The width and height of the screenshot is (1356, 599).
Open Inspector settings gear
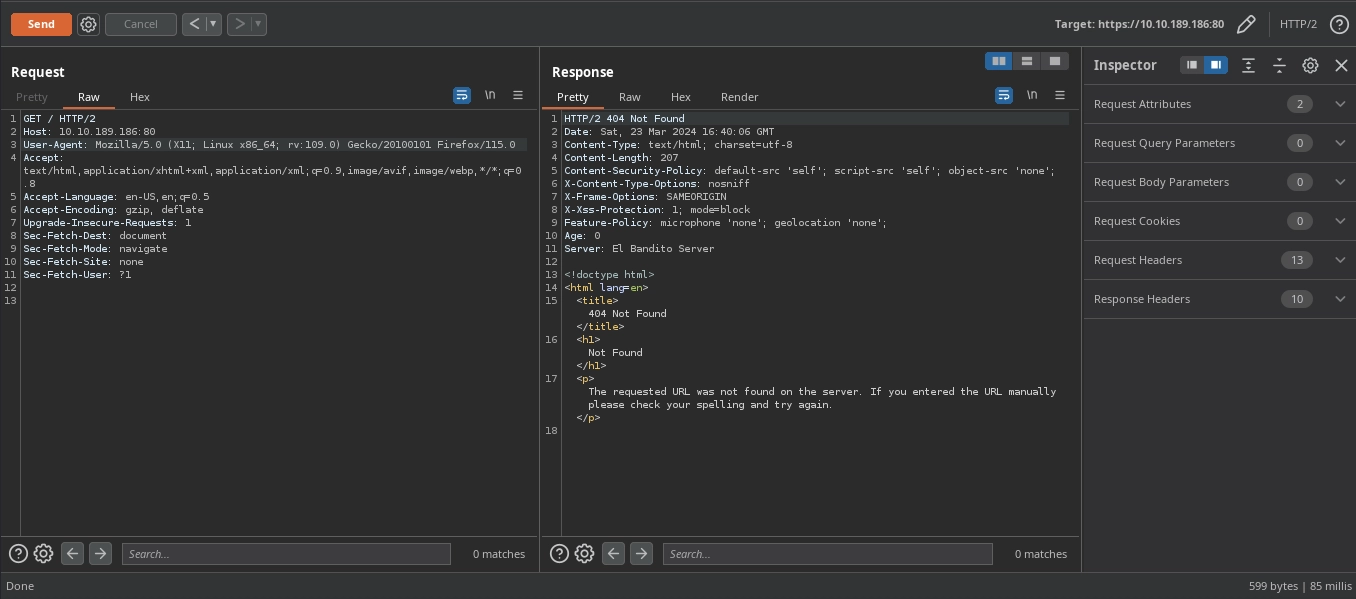coord(1310,65)
